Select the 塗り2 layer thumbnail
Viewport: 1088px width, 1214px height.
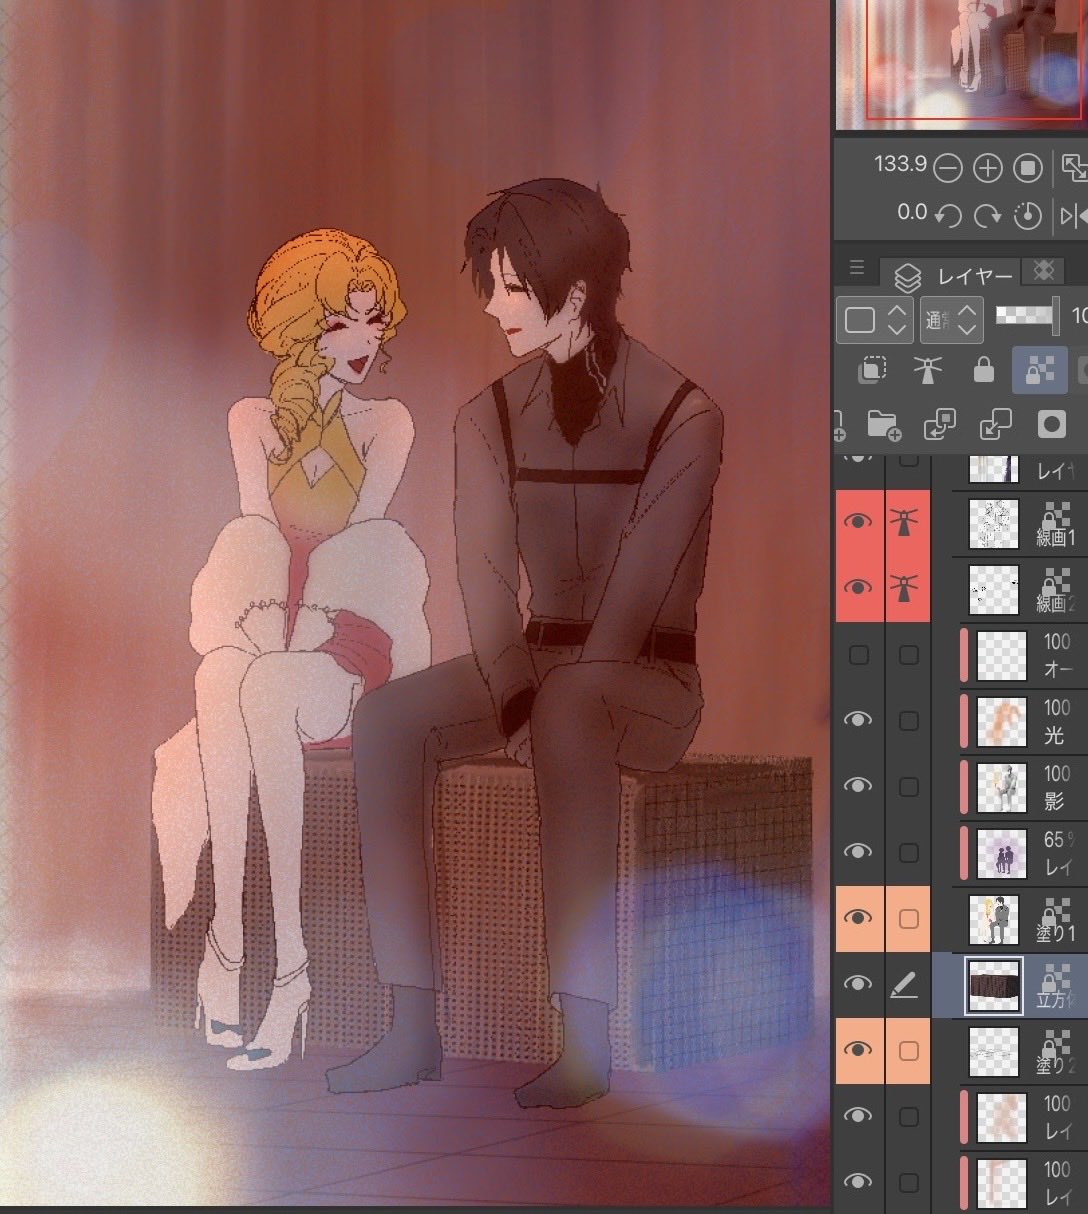click(994, 1051)
